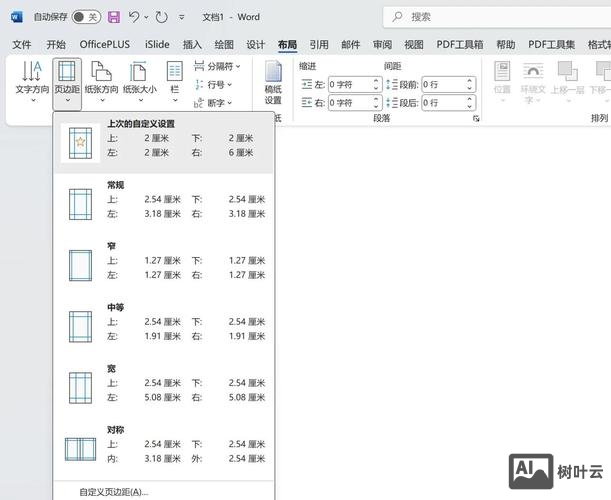Toggle the AutoSave (自动保存) switch

(x=86, y=17)
